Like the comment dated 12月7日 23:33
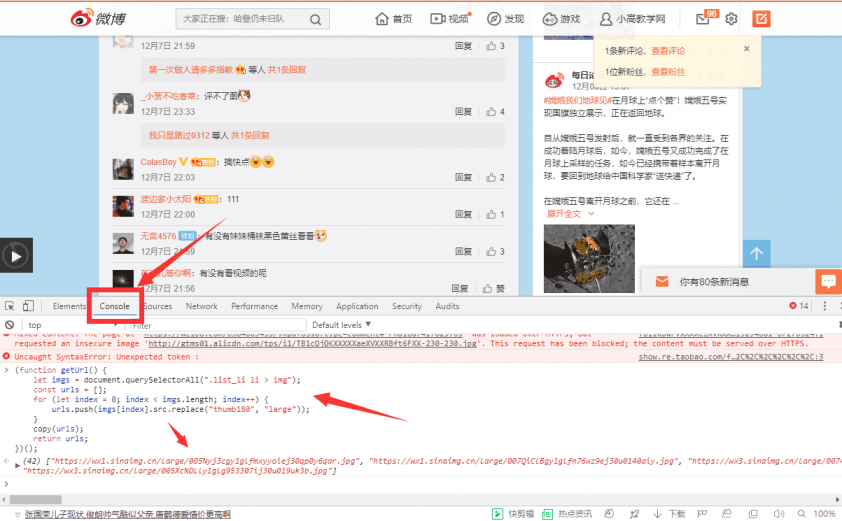This screenshot has height=521, width=842. (495, 112)
